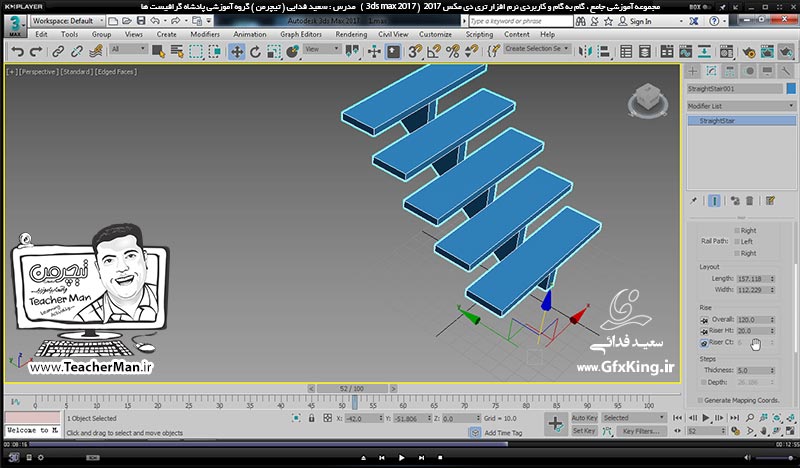Toggle the Layer Explorer icon
Image resolution: width=800 pixels, height=468 pixels.
pyautogui.click(x=645, y=52)
